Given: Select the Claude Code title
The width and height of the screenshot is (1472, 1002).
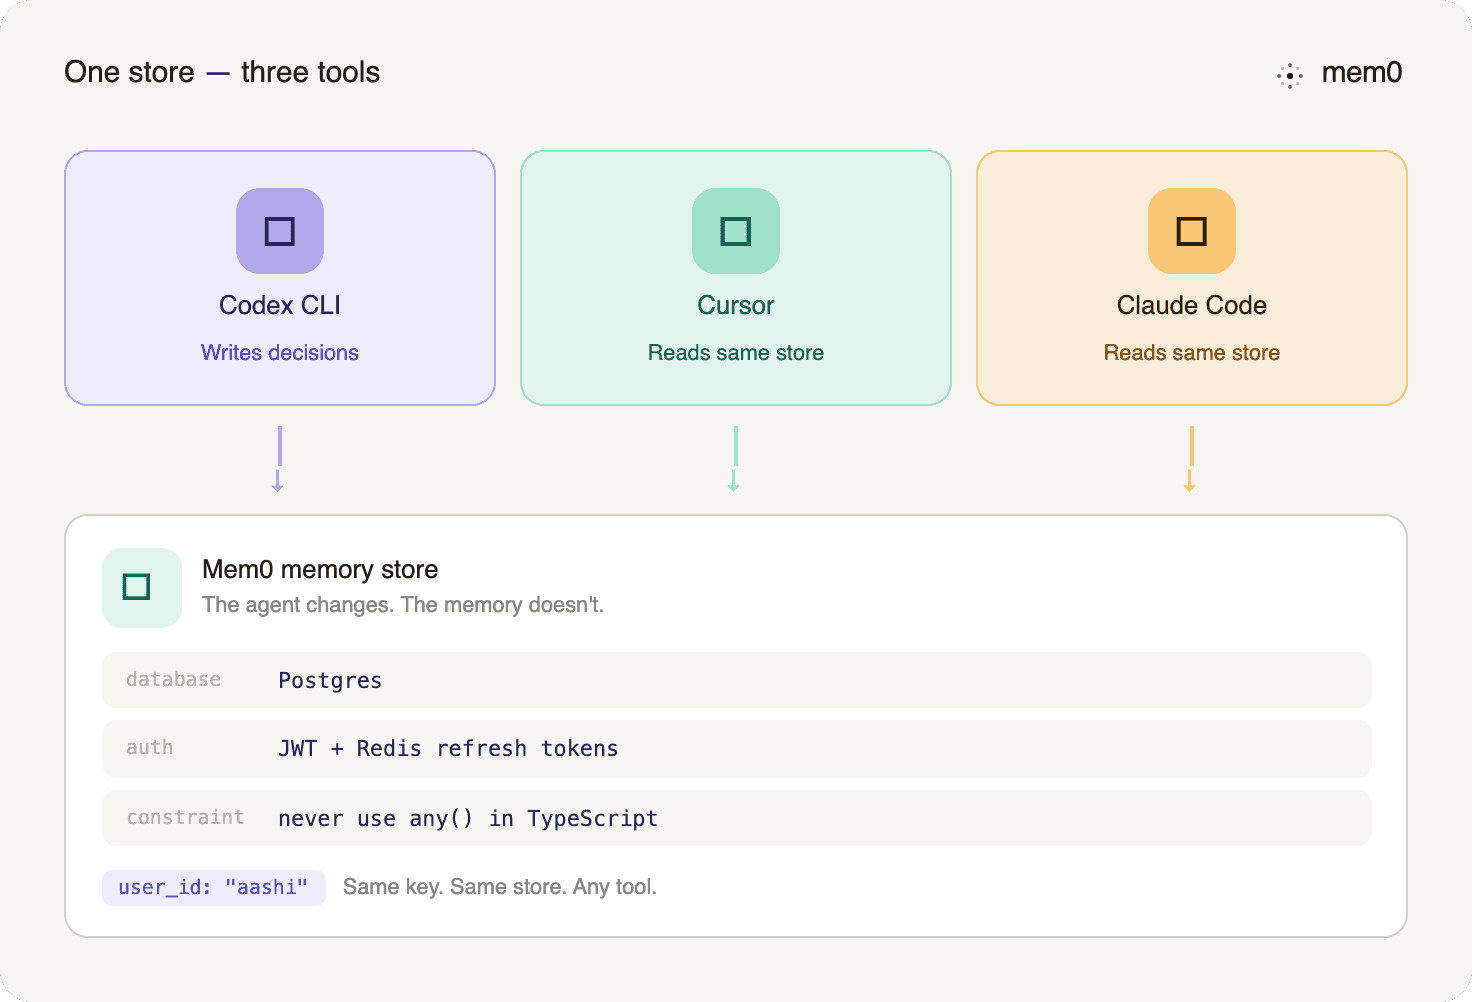Looking at the screenshot, I should [1192, 305].
